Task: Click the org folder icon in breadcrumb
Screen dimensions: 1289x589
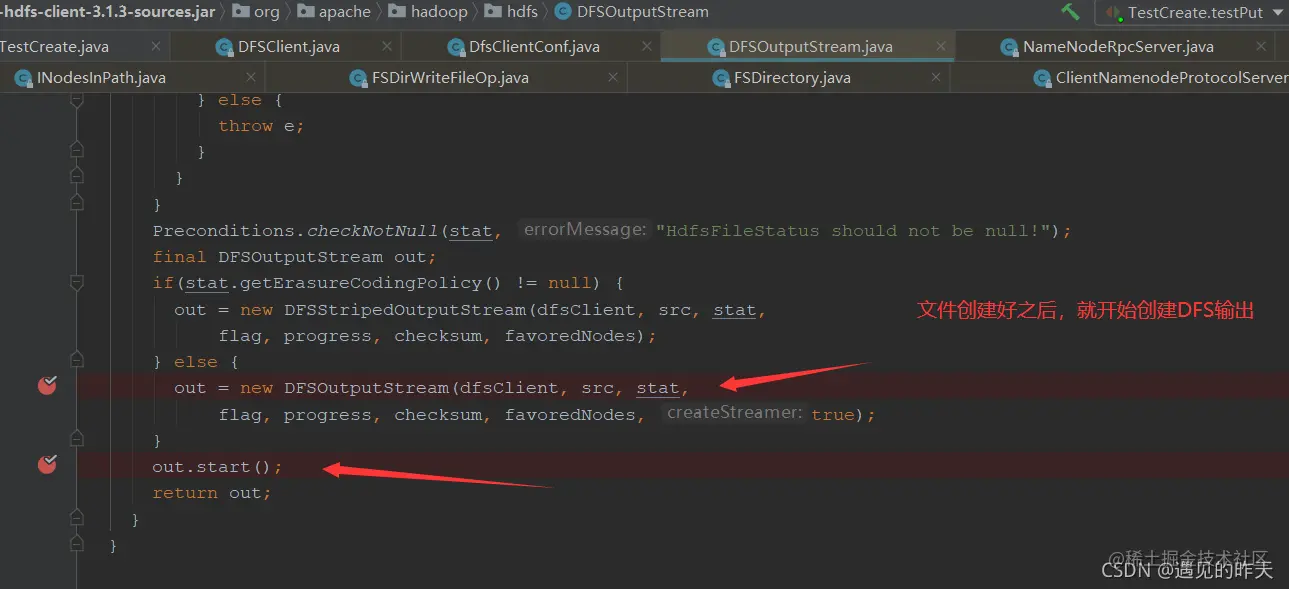Action: [x=240, y=12]
